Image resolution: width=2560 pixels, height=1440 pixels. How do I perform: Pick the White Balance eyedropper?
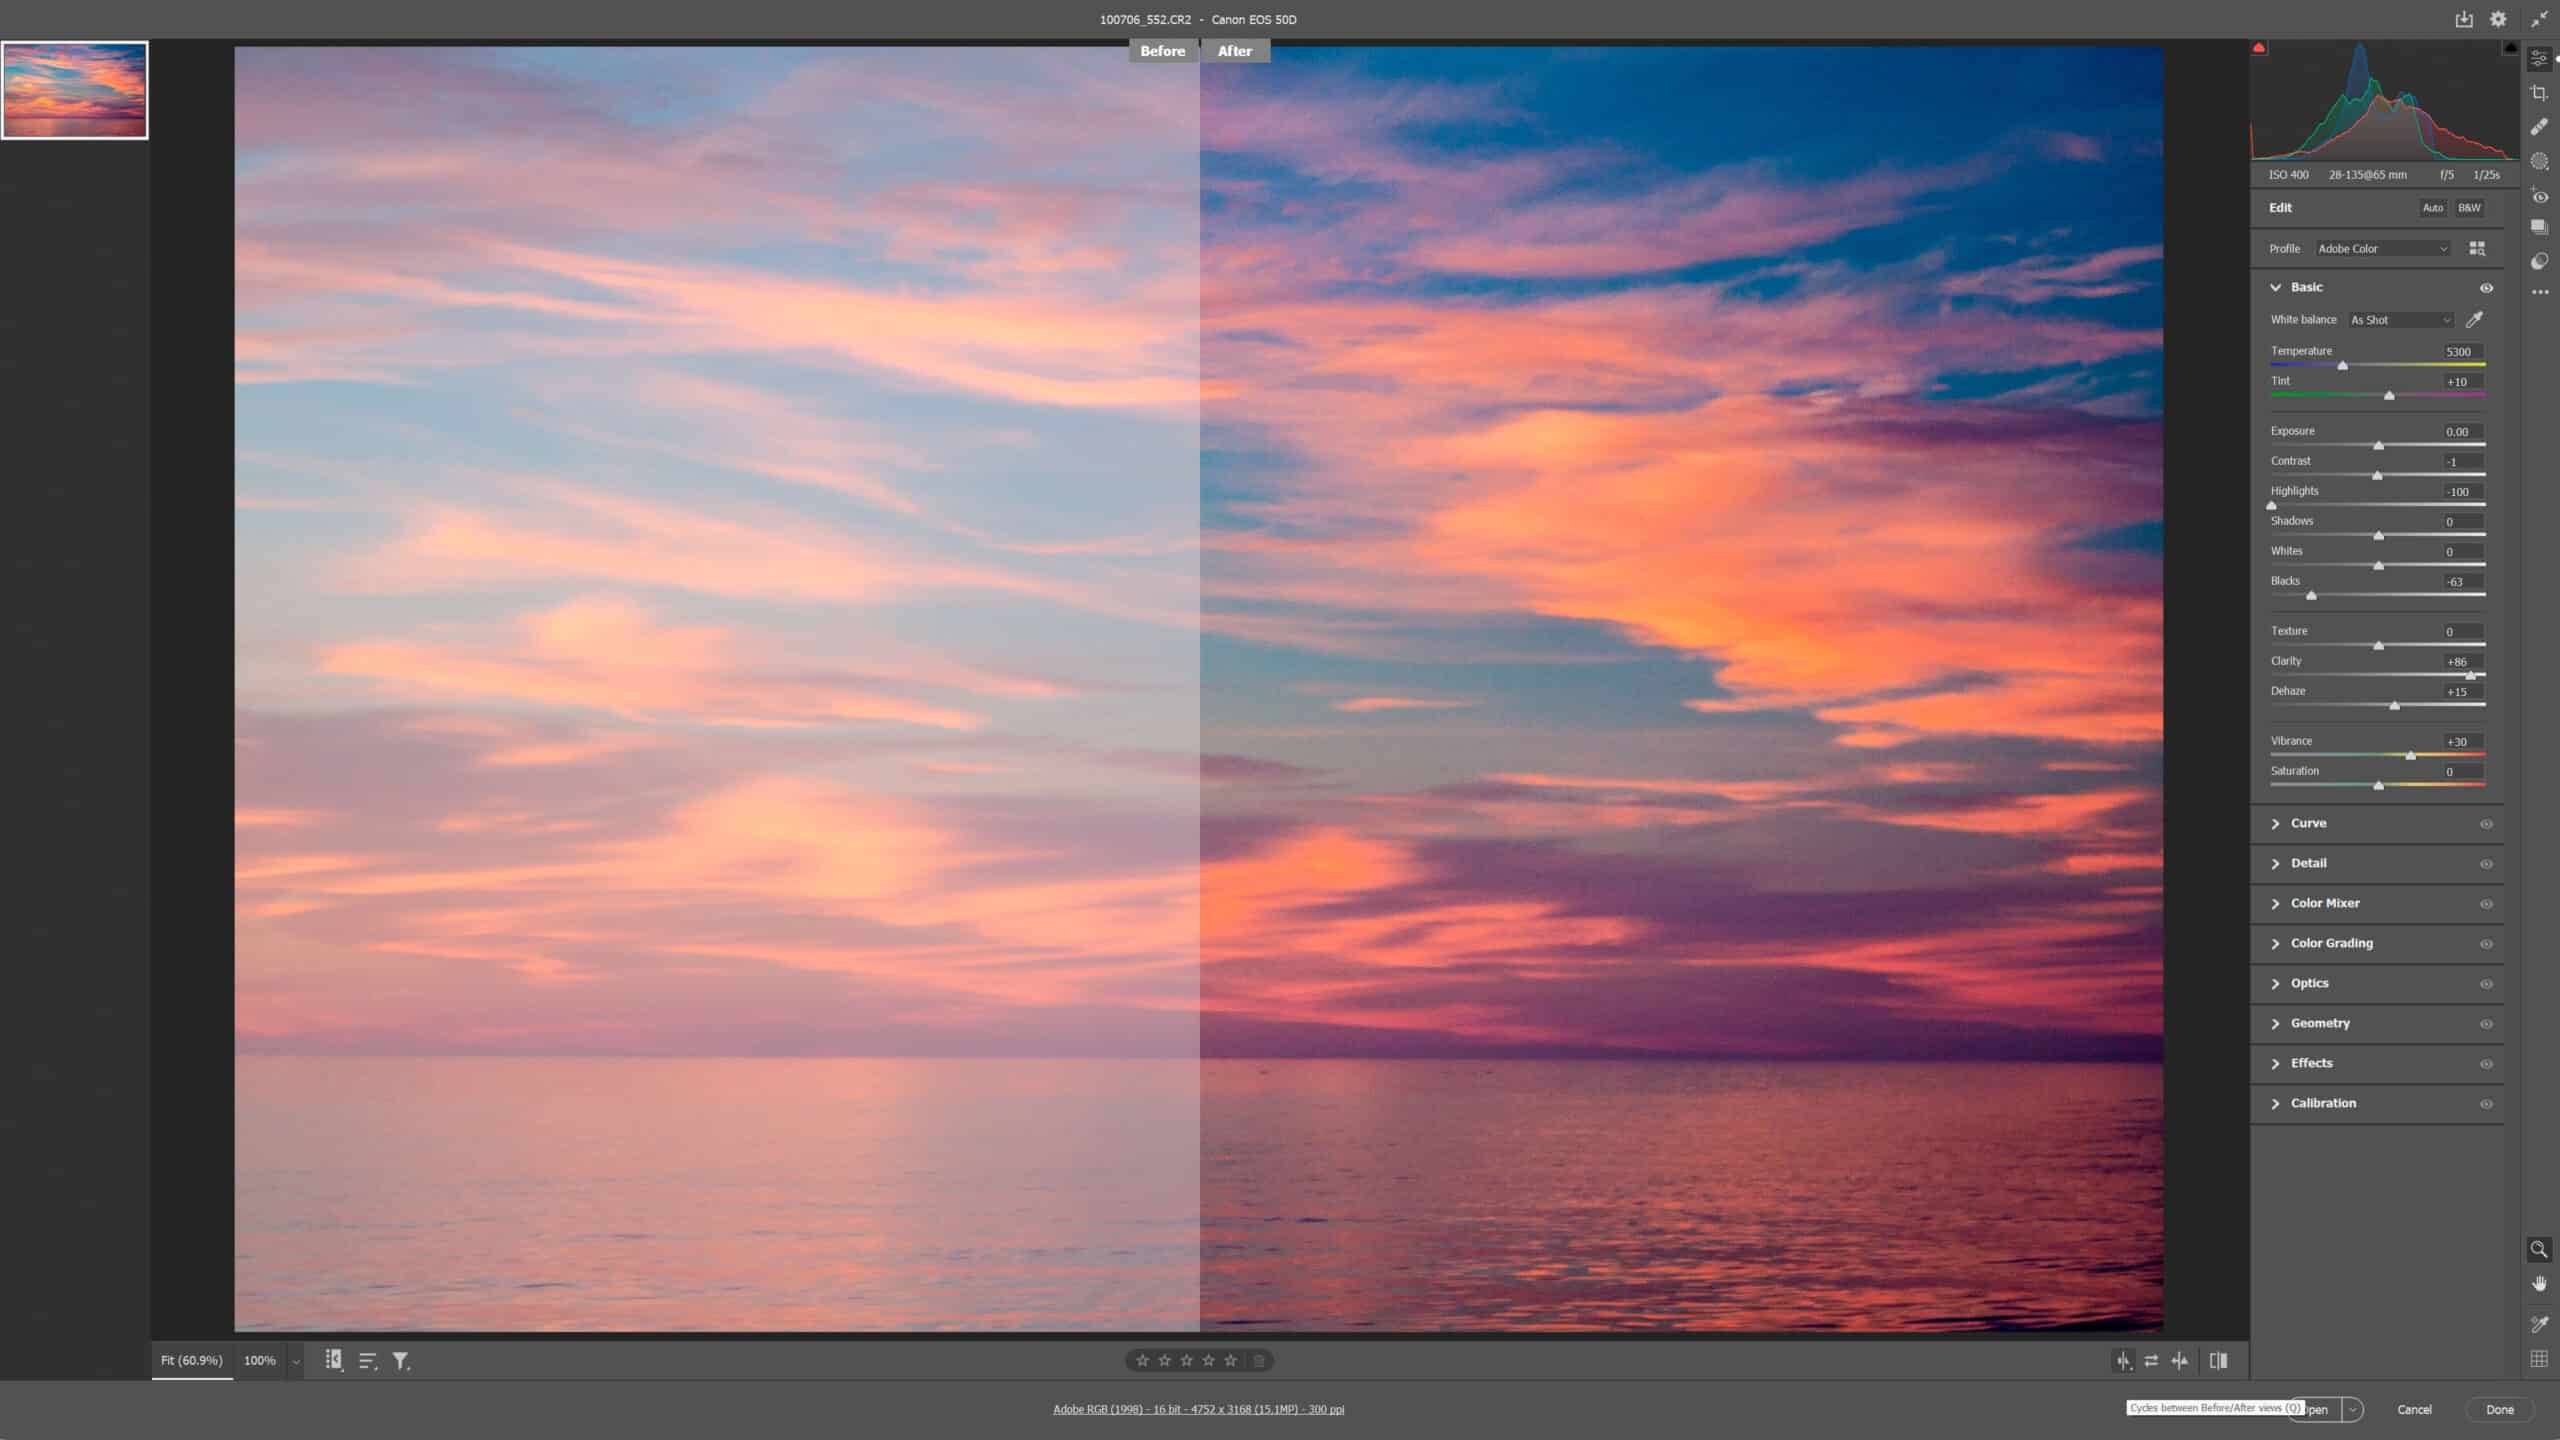(2472, 320)
